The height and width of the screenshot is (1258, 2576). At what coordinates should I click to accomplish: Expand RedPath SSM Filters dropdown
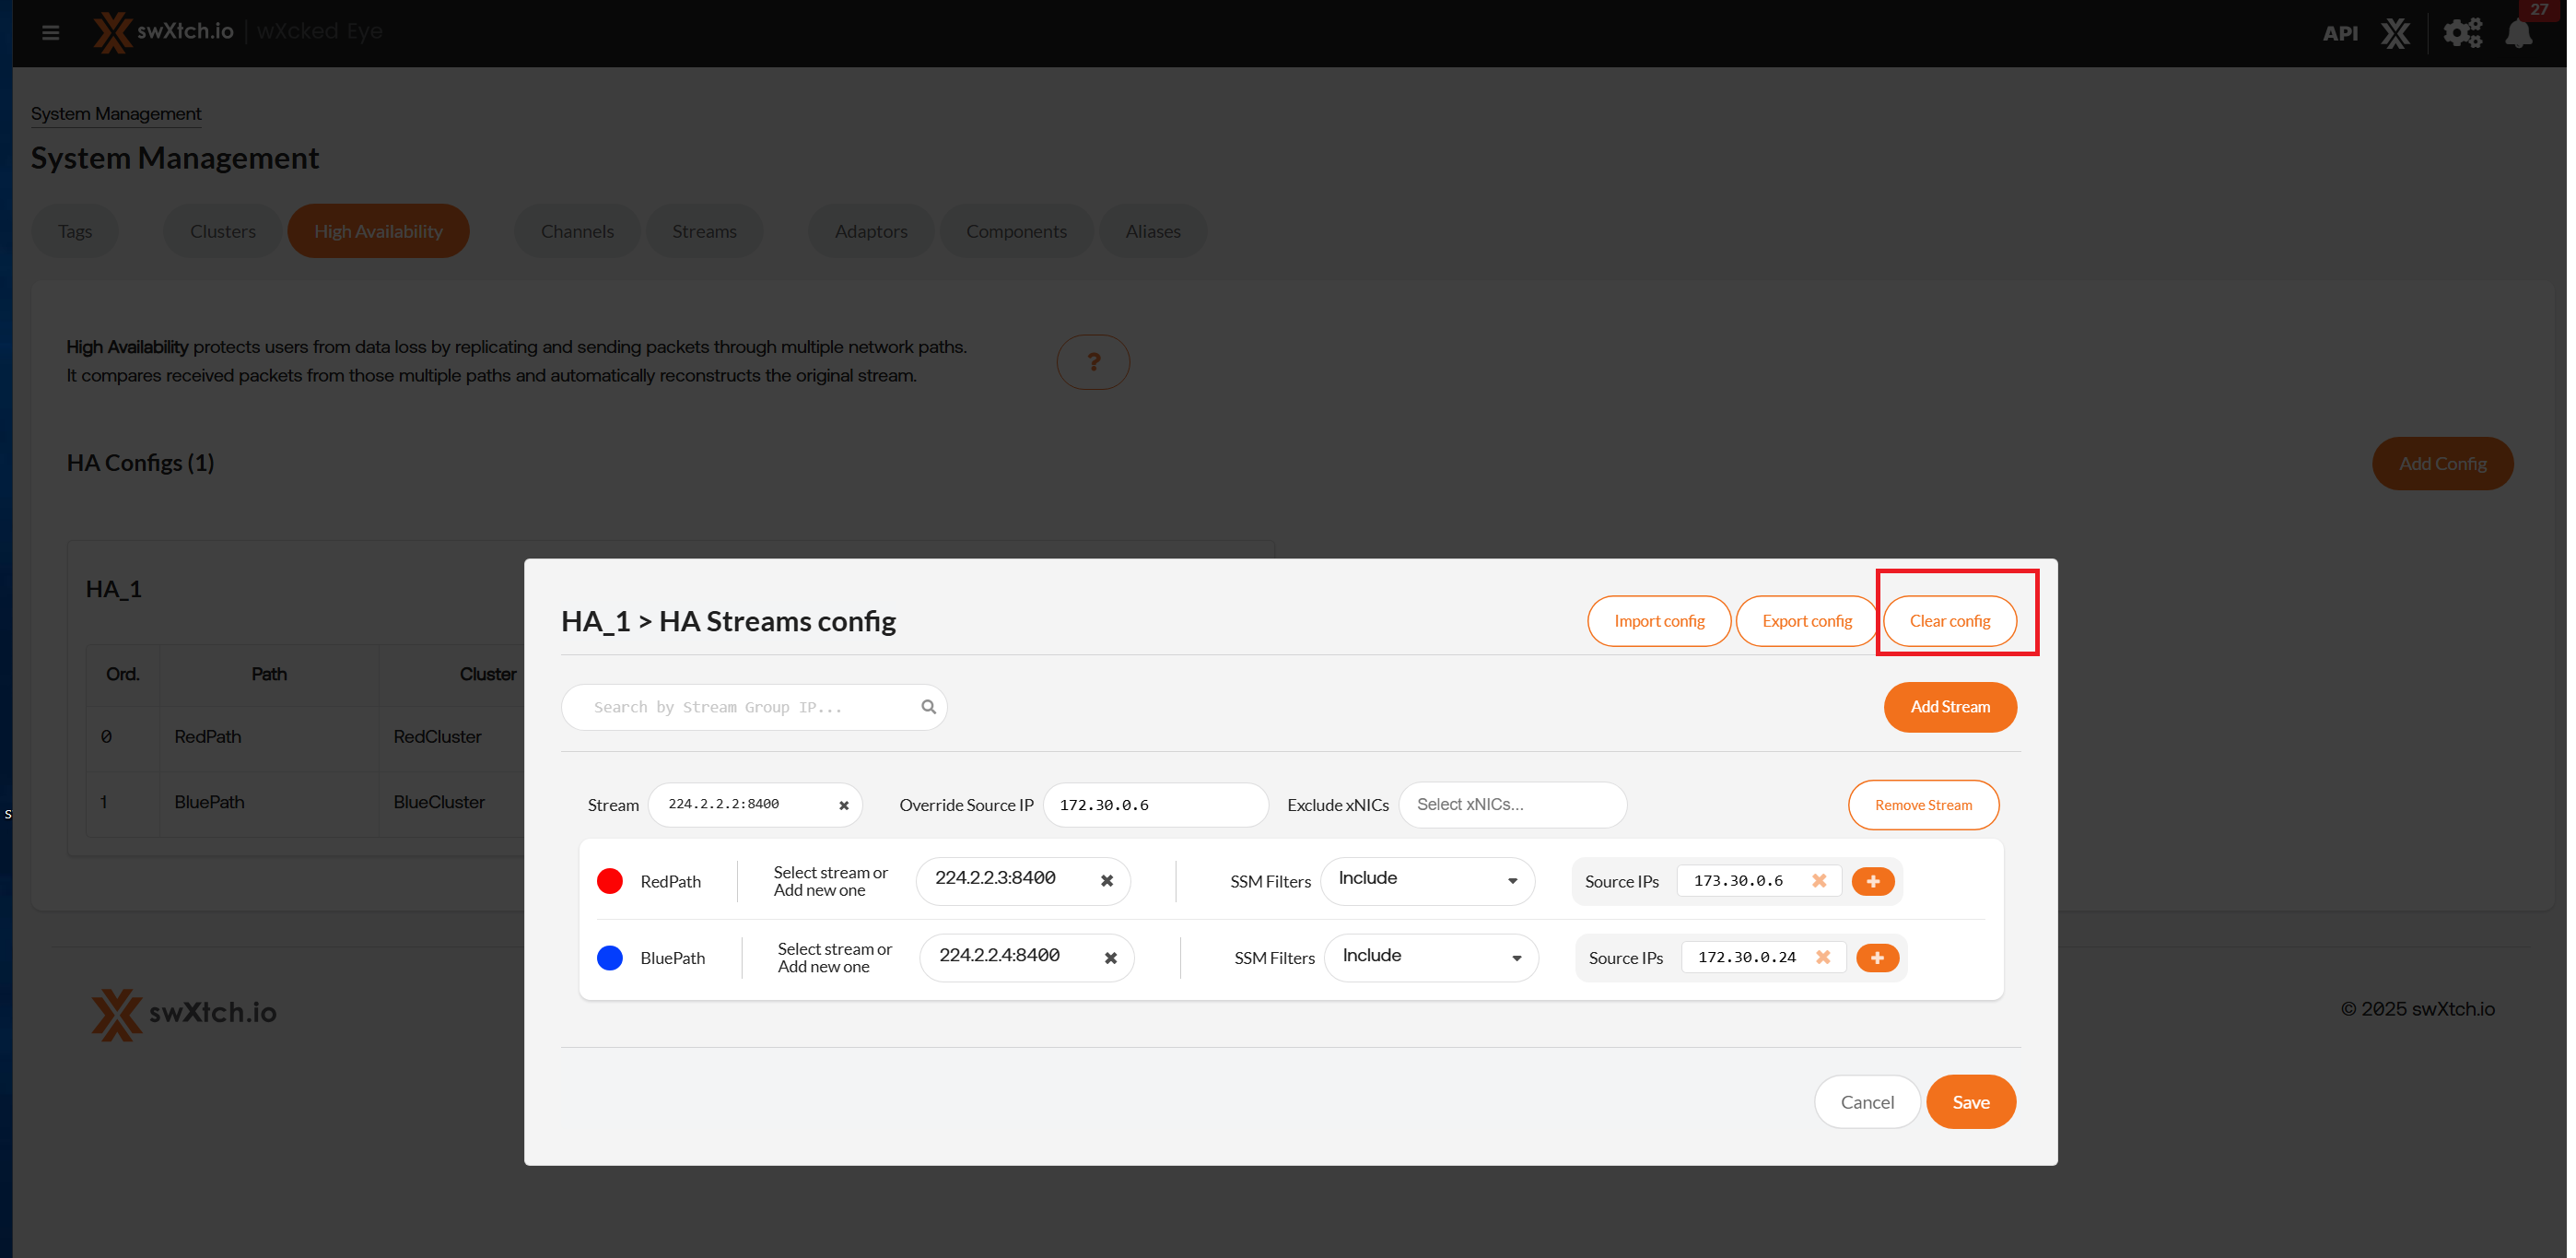[x=1427, y=880]
